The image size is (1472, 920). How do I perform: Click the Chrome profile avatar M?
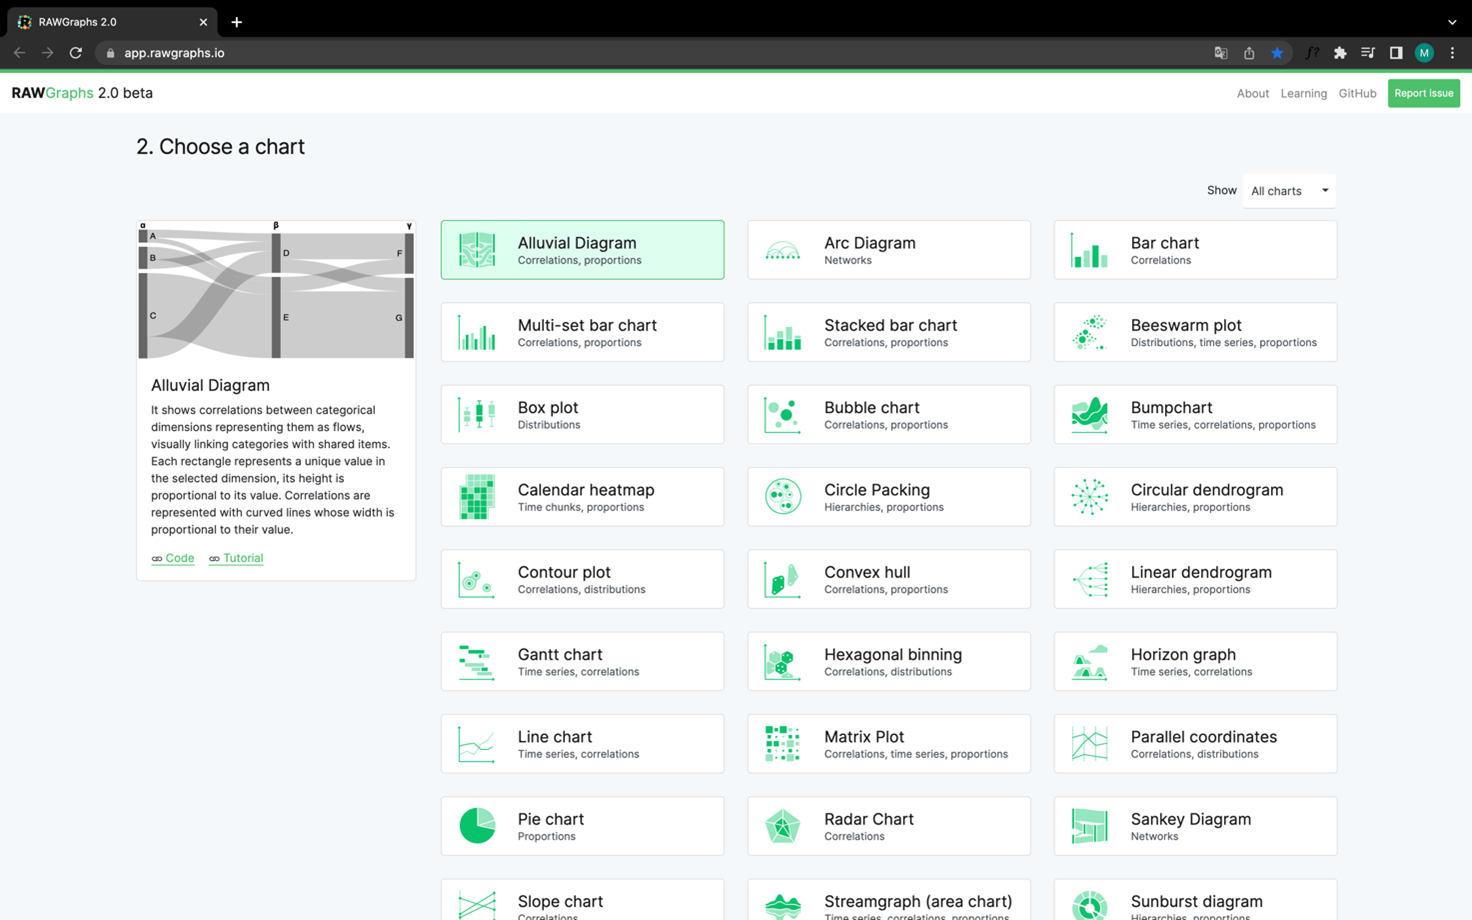(1424, 53)
